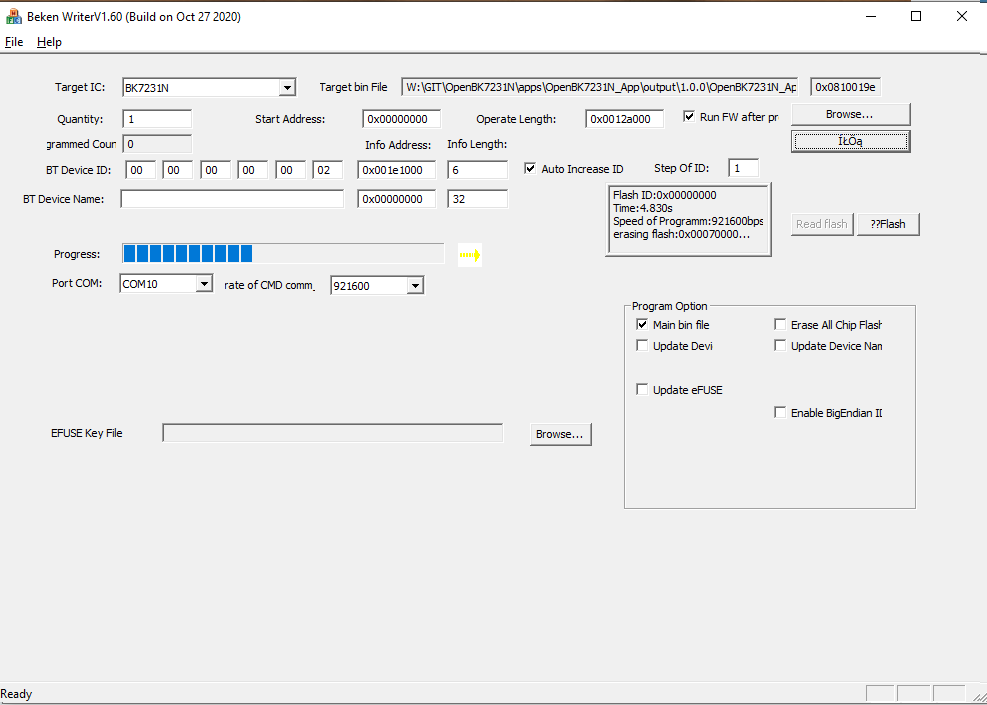Image resolution: width=987 pixels, height=705 pixels.
Task: Click the first BT Device ID byte field
Action: (140, 169)
